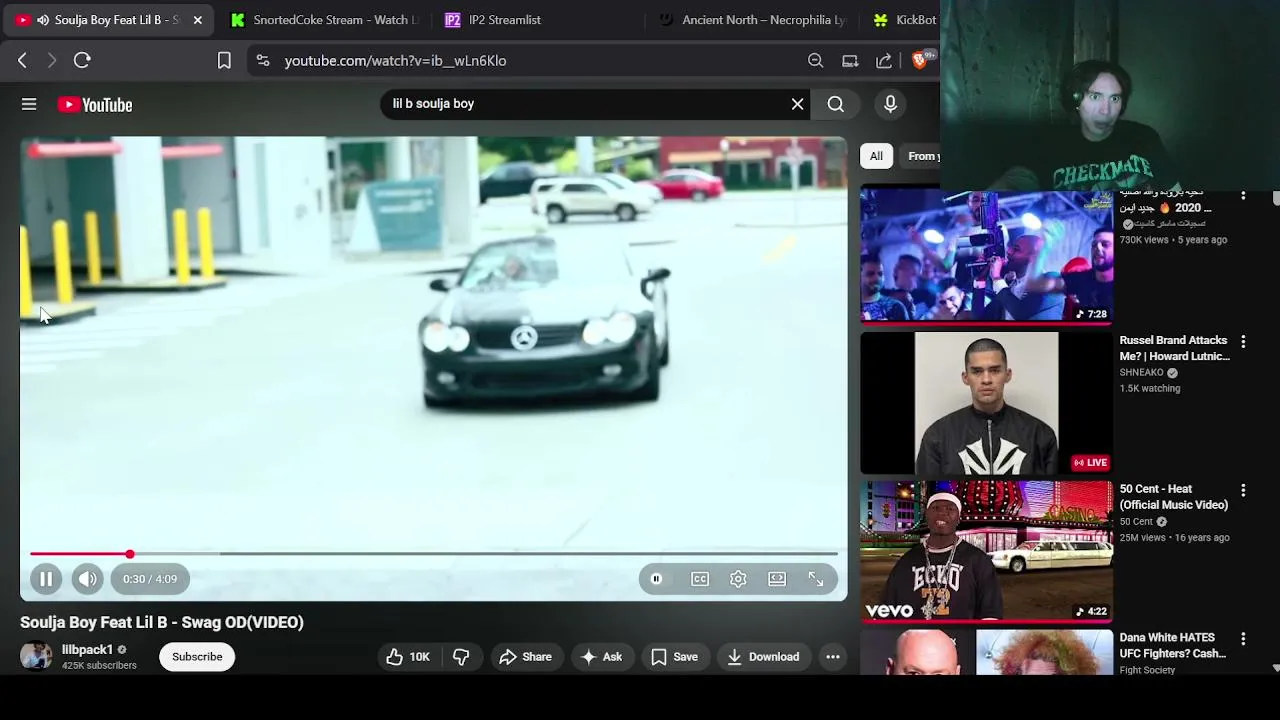Click the page scrollbar down arrow
This screenshot has height=720, width=1280.
1275,667
